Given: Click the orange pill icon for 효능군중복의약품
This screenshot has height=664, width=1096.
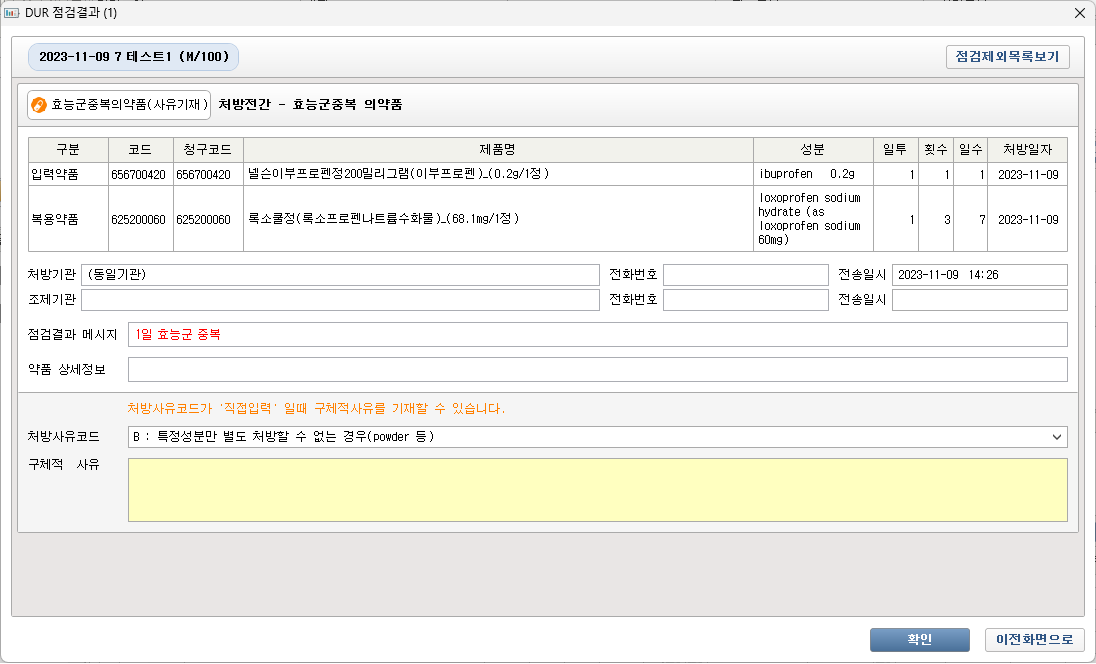Looking at the screenshot, I should (x=39, y=105).
